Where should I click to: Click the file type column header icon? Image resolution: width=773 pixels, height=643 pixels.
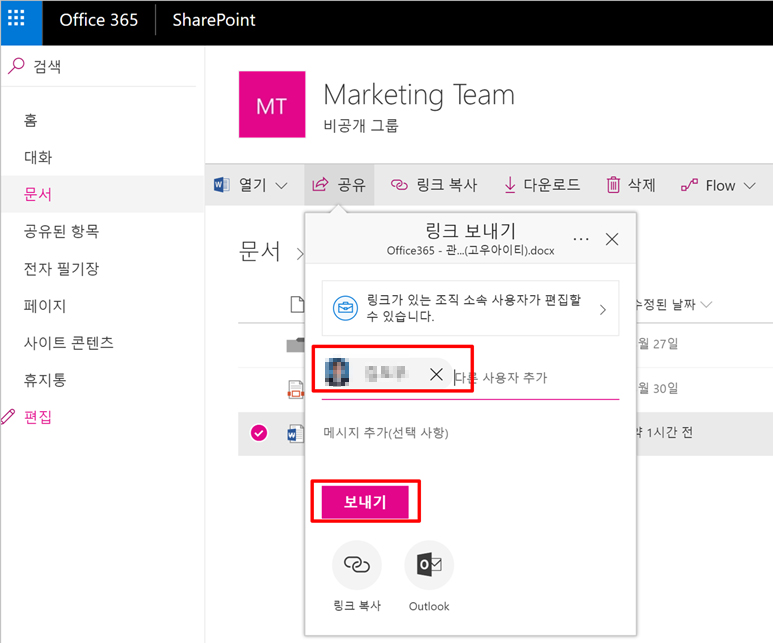(x=297, y=304)
